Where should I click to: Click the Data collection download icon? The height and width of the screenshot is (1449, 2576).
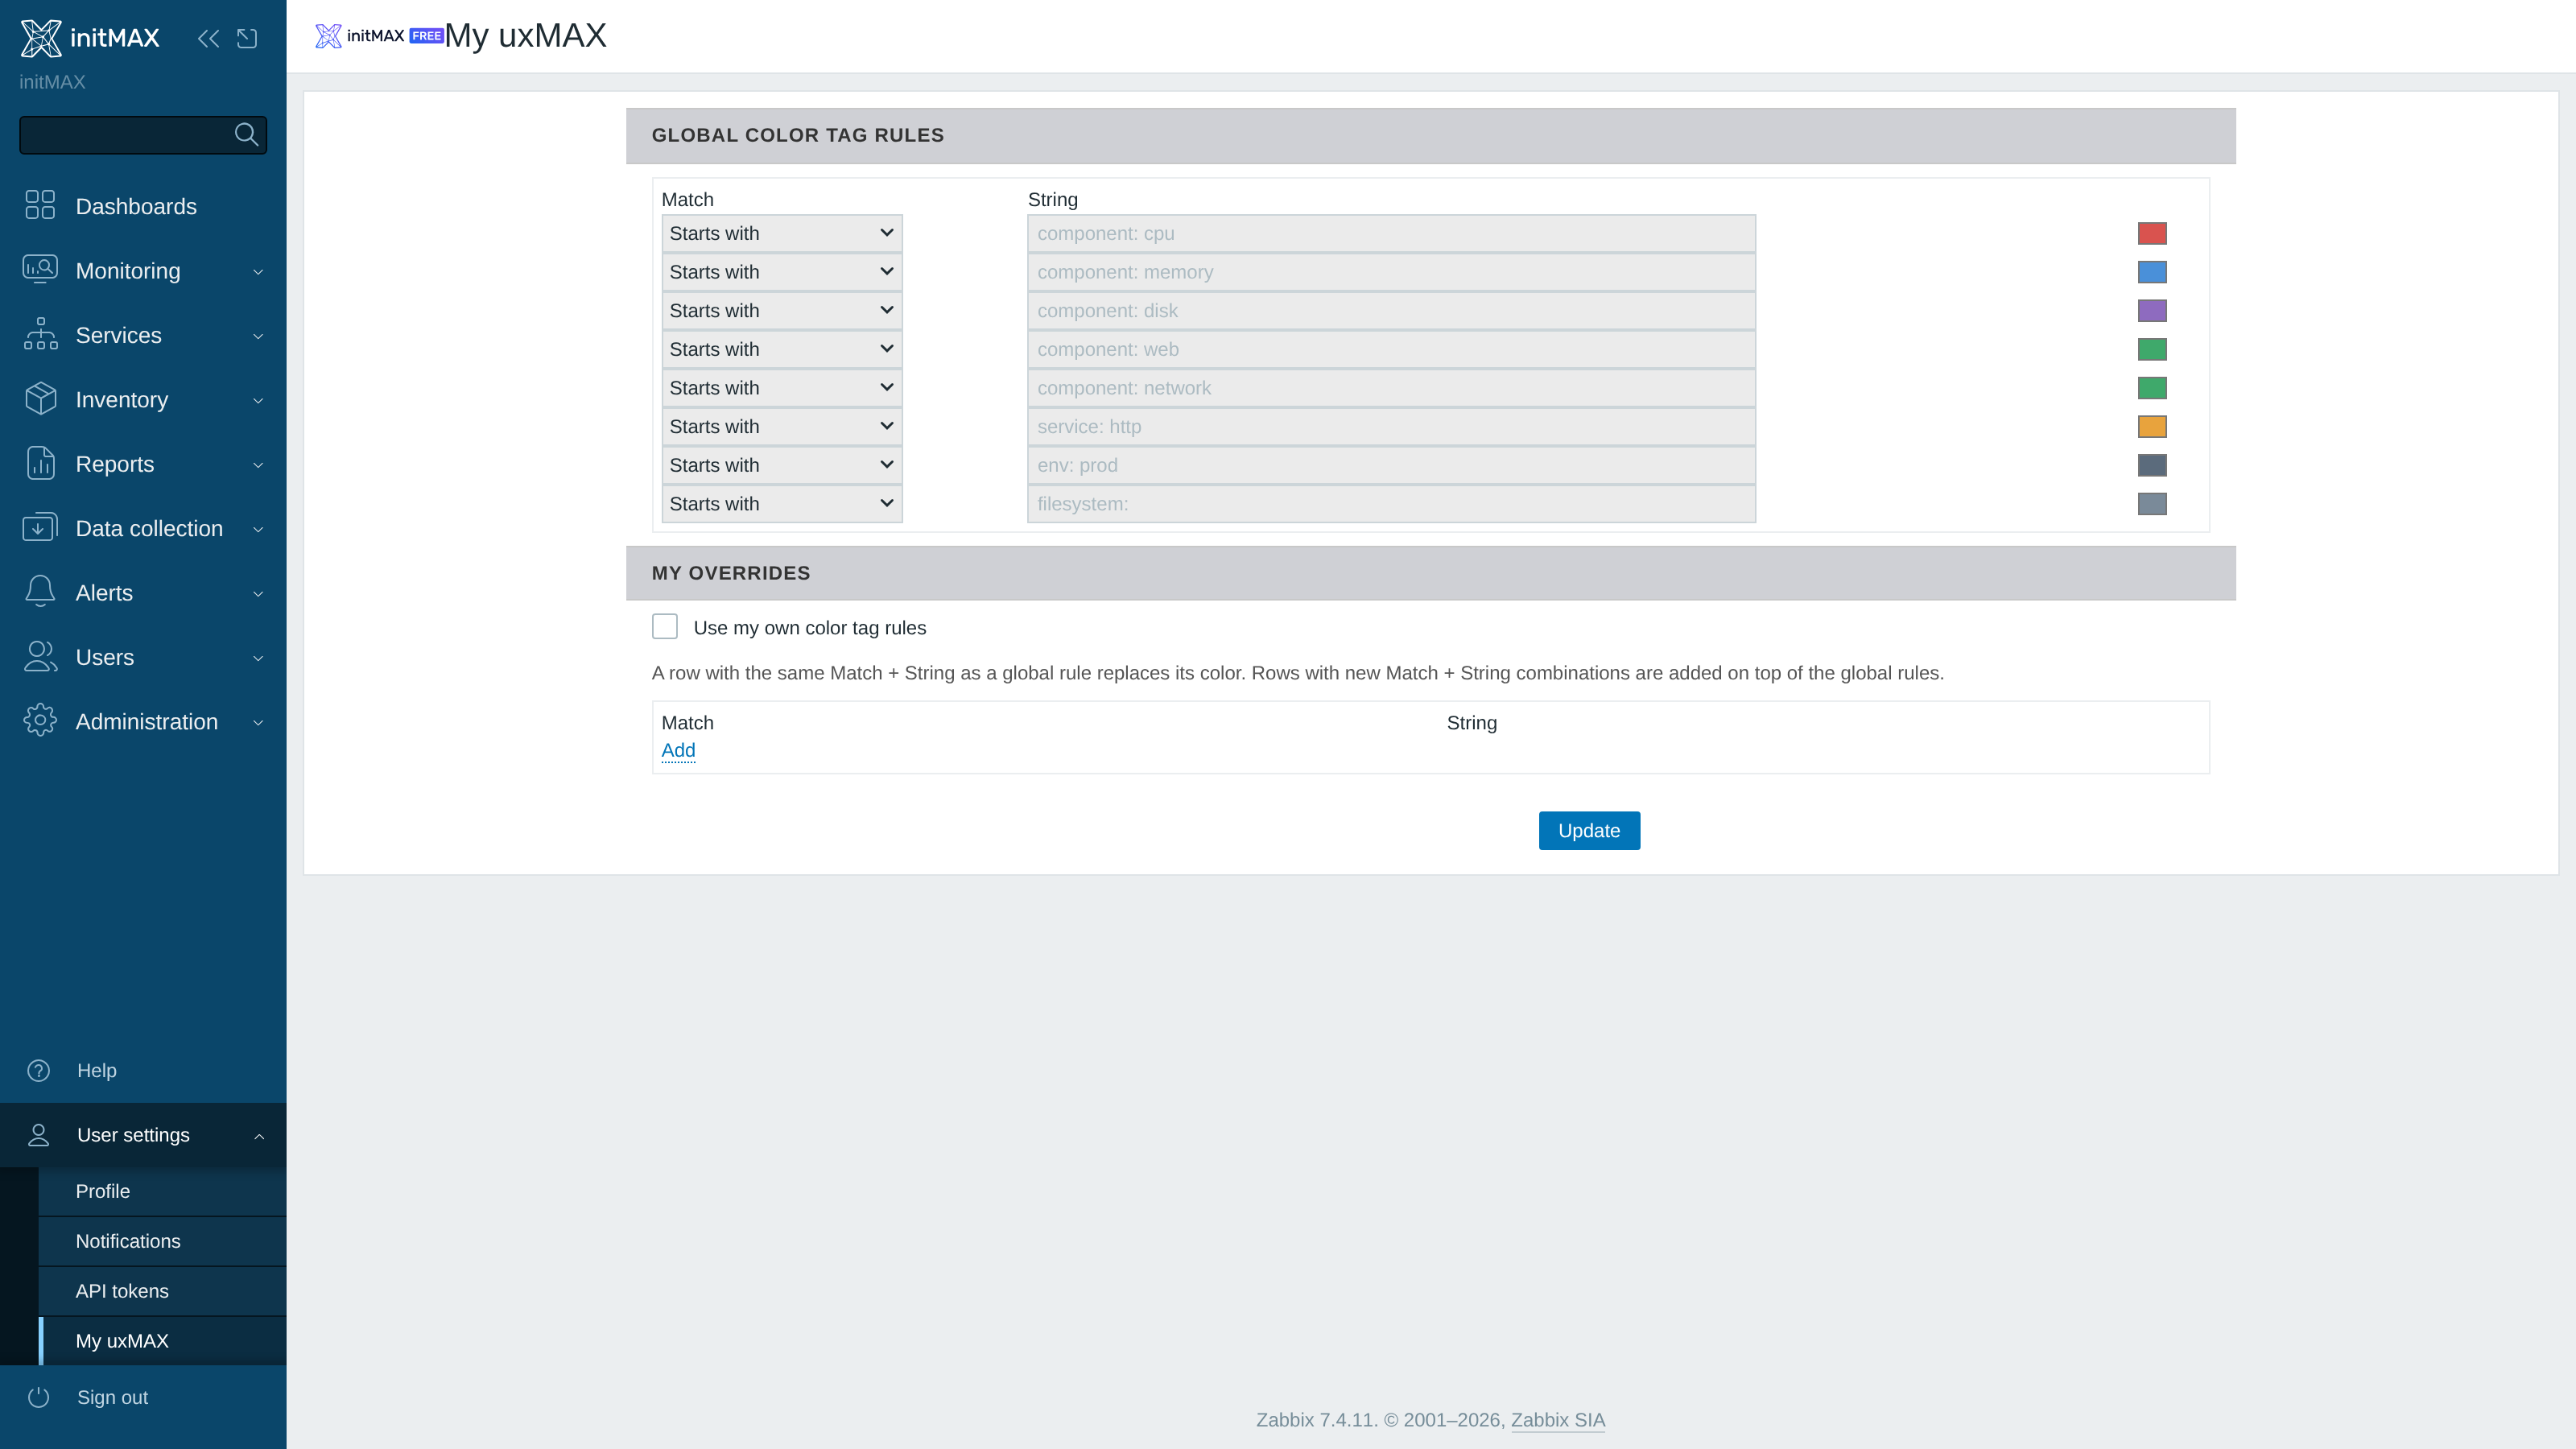[40, 527]
